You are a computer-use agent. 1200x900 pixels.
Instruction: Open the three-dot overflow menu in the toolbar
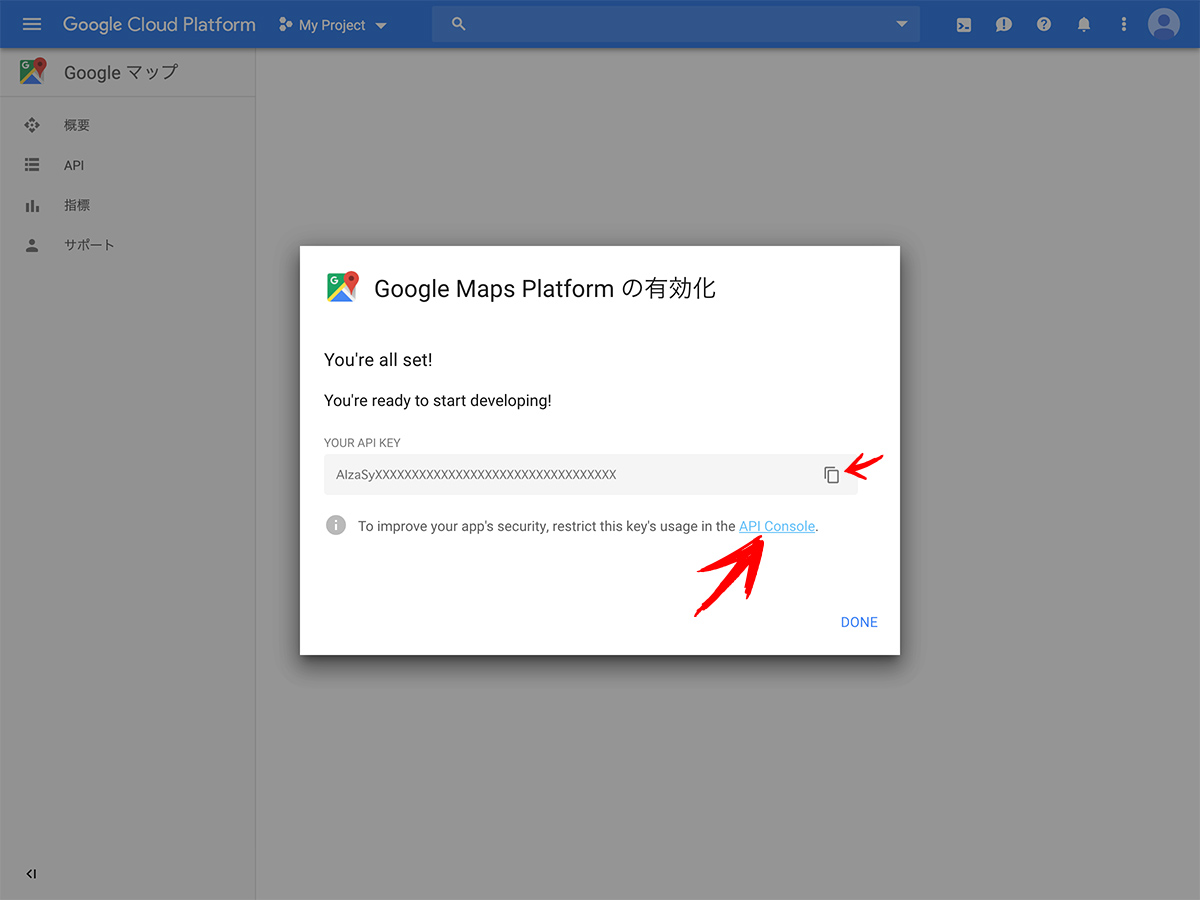point(1123,24)
